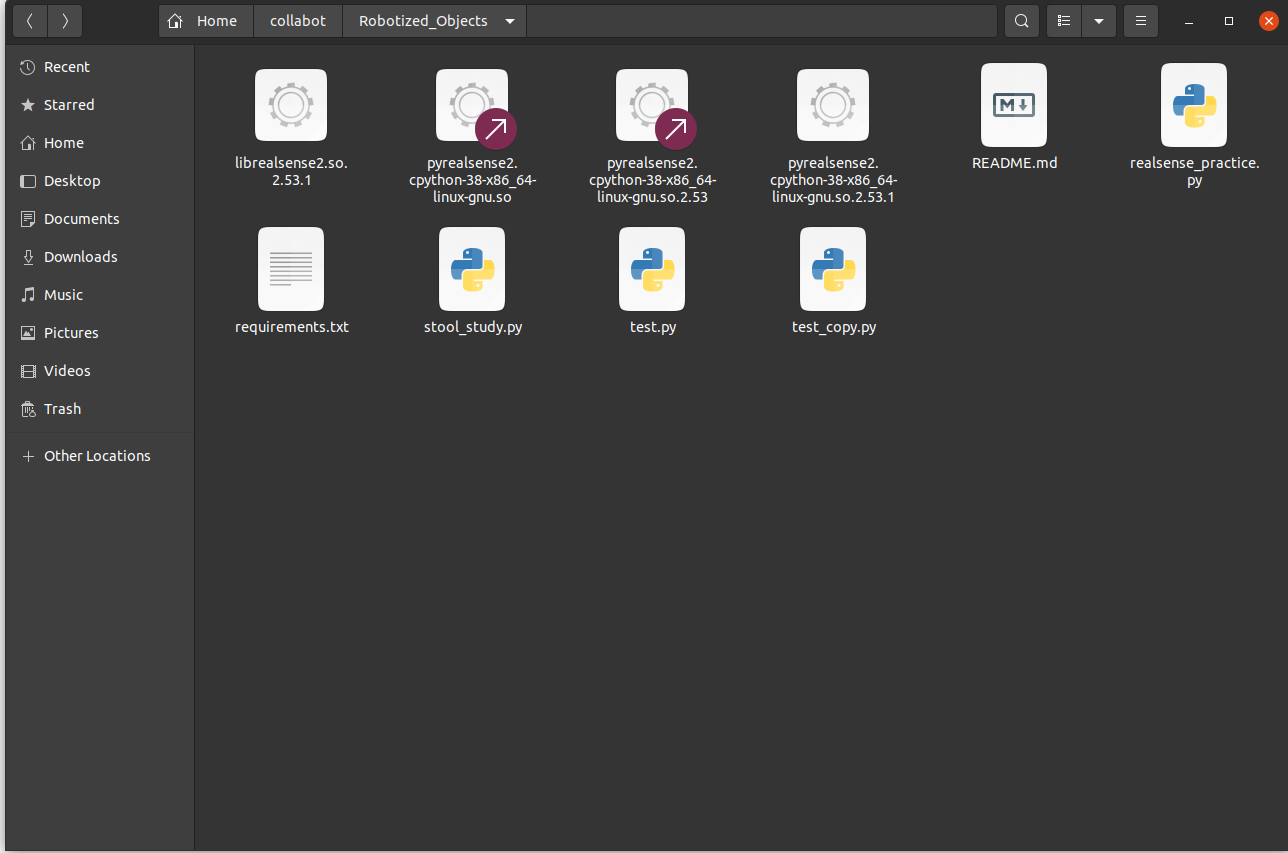Open Robotized_Objects path dropdown arrow
The height and width of the screenshot is (853, 1288).
(x=510, y=21)
